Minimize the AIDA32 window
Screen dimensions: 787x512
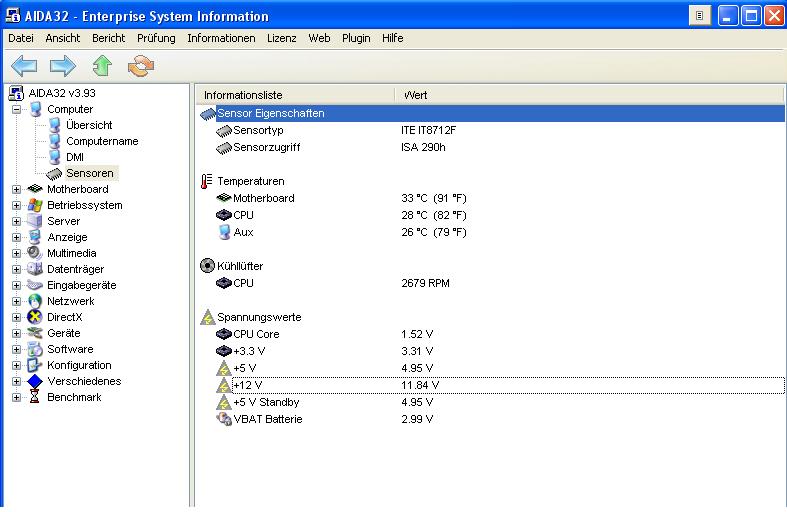(x=728, y=16)
